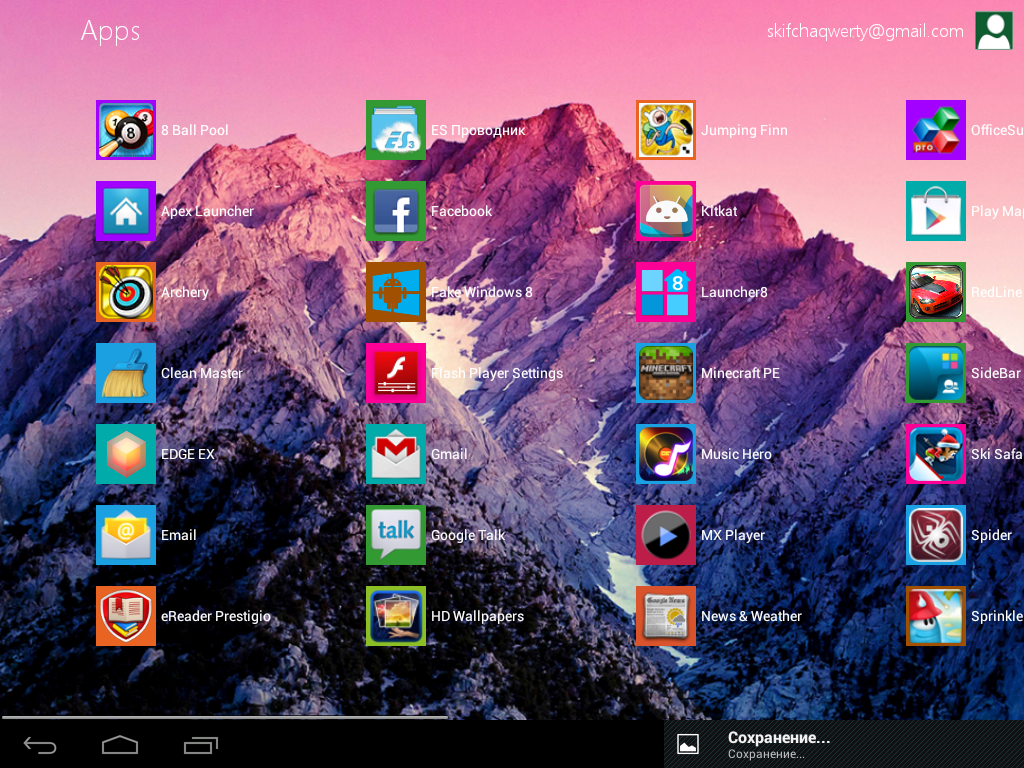The width and height of the screenshot is (1024, 768).
Task: Open Spider solitaire game icon
Action: click(936, 535)
